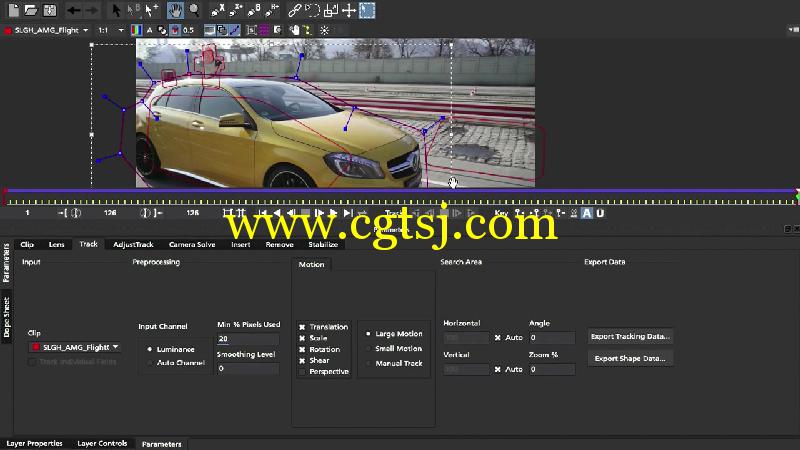Toggle the colorize overlay icon
Image resolution: width=800 pixels, height=450 pixels.
[175, 30]
